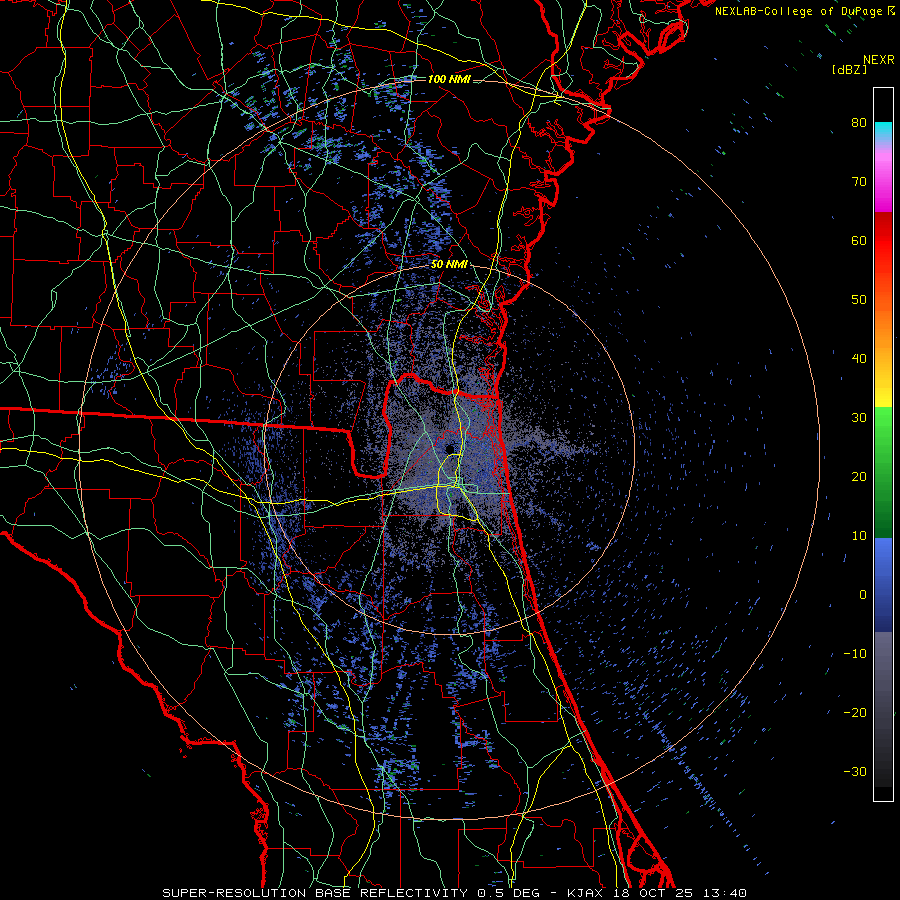The height and width of the screenshot is (900, 900).
Task: Click the 100 NMI range ring label
Action: [x=449, y=79]
